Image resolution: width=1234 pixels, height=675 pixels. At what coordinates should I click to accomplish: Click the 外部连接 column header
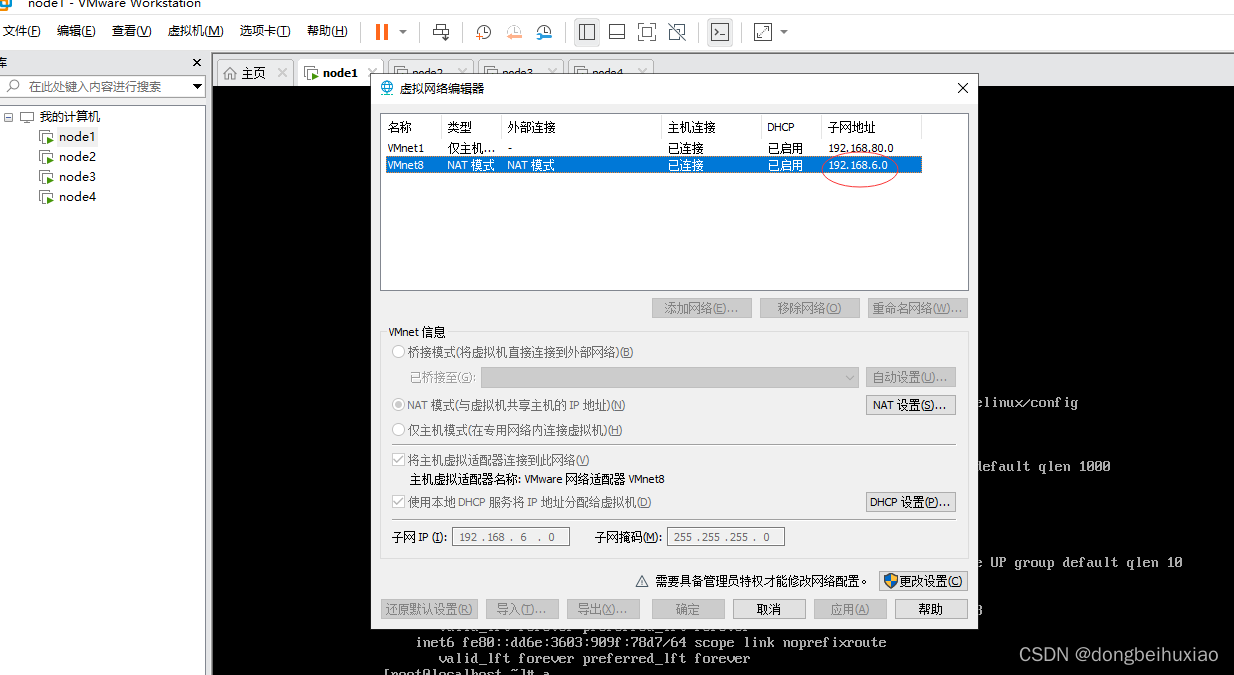[x=581, y=127]
